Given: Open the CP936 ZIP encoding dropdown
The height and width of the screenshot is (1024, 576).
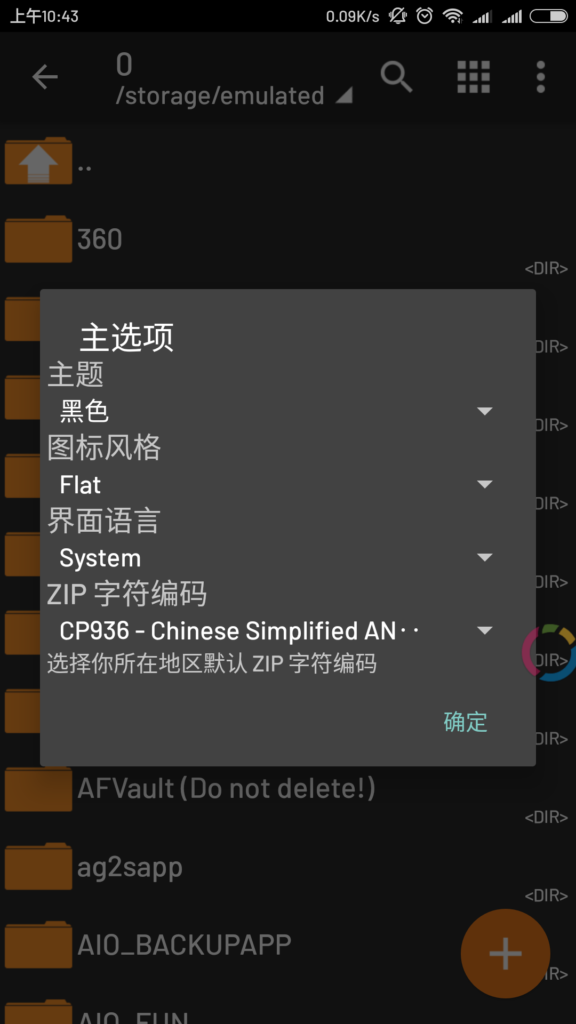Looking at the screenshot, I should 276,631.
